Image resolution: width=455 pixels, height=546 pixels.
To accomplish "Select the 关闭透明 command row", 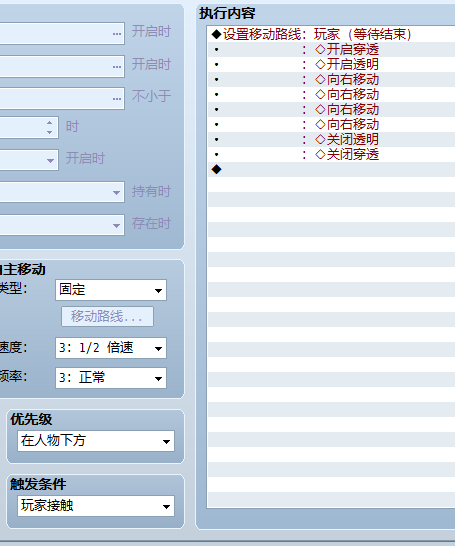I will [x=331, y=139].
